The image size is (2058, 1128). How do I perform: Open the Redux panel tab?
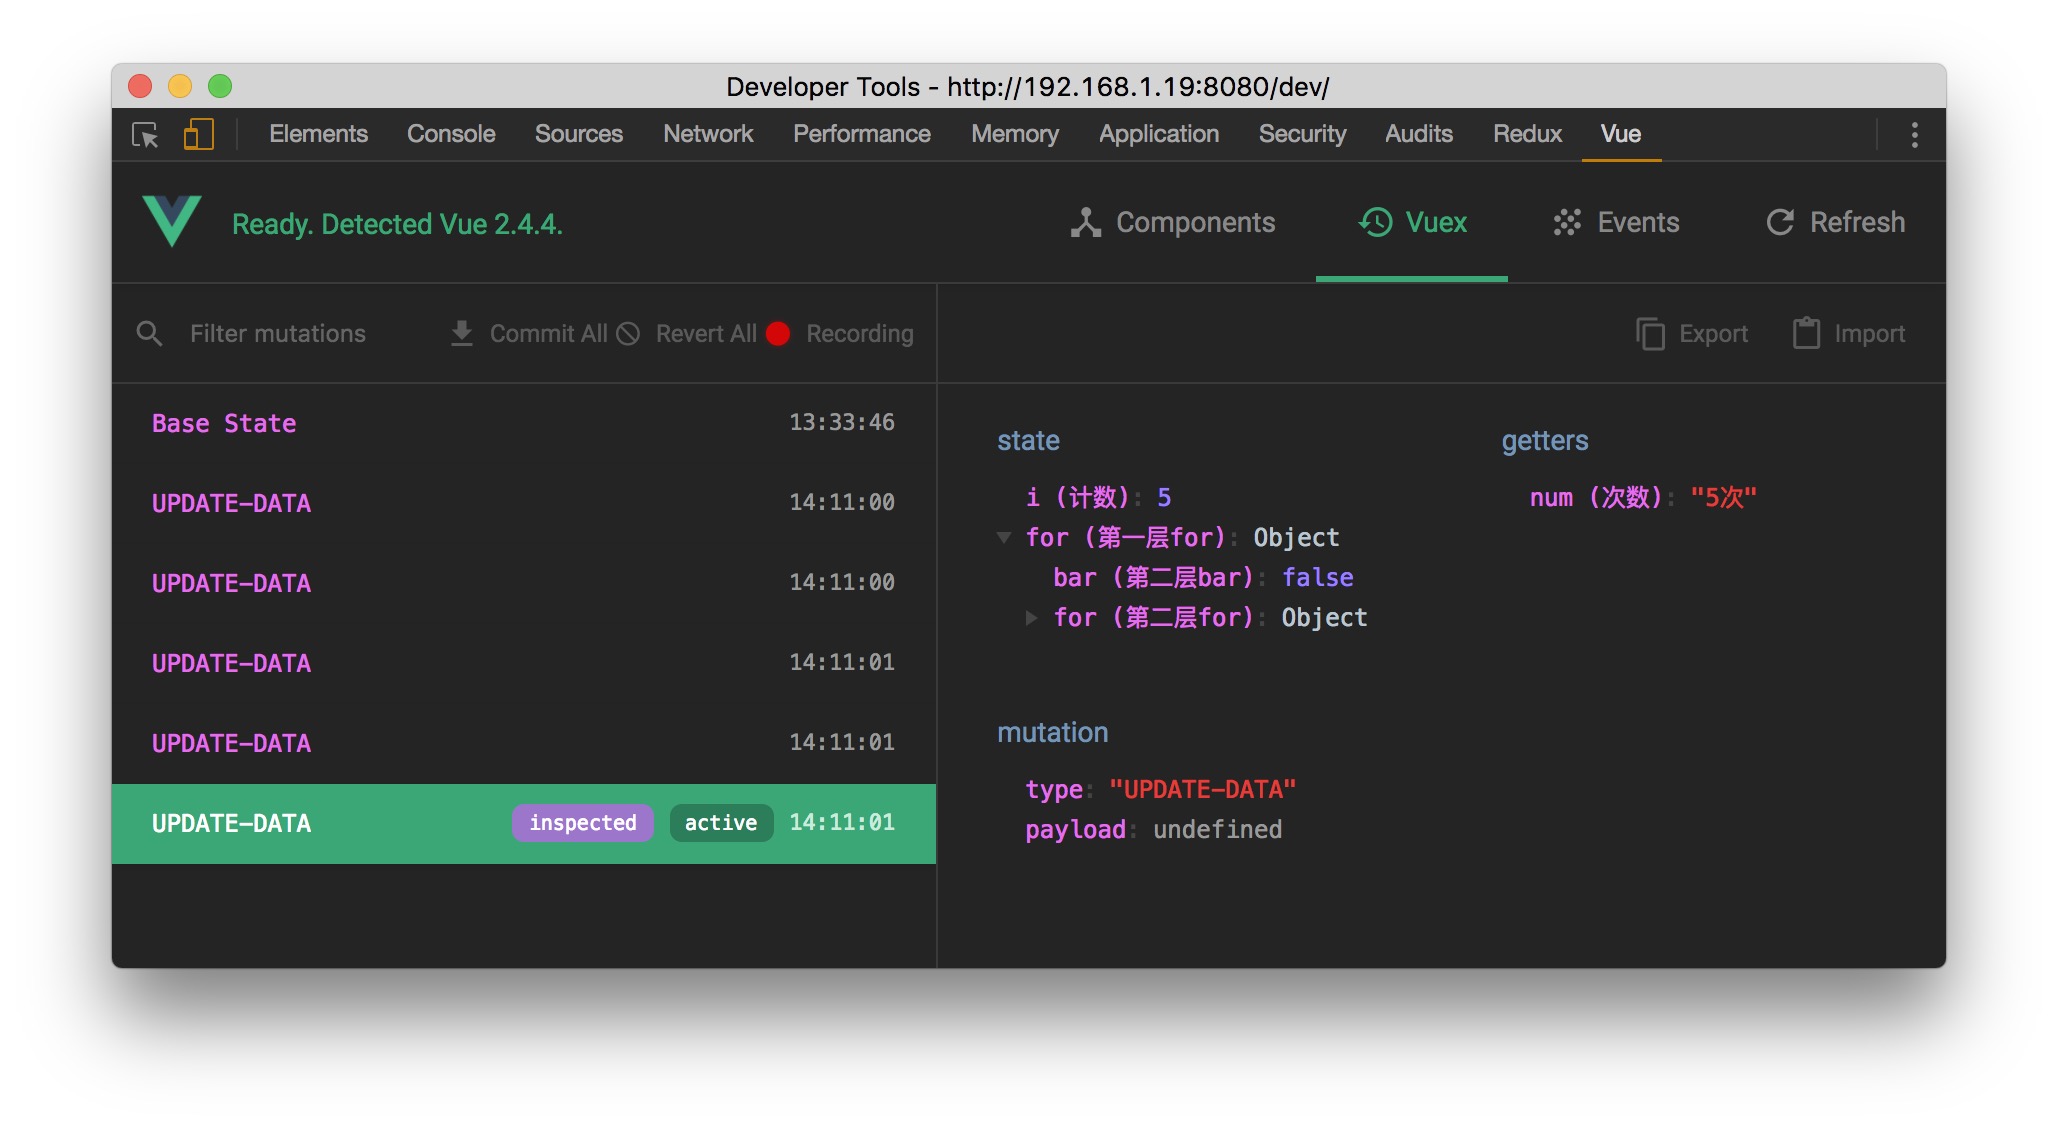pyautogui.click(x=1527, y=134)
